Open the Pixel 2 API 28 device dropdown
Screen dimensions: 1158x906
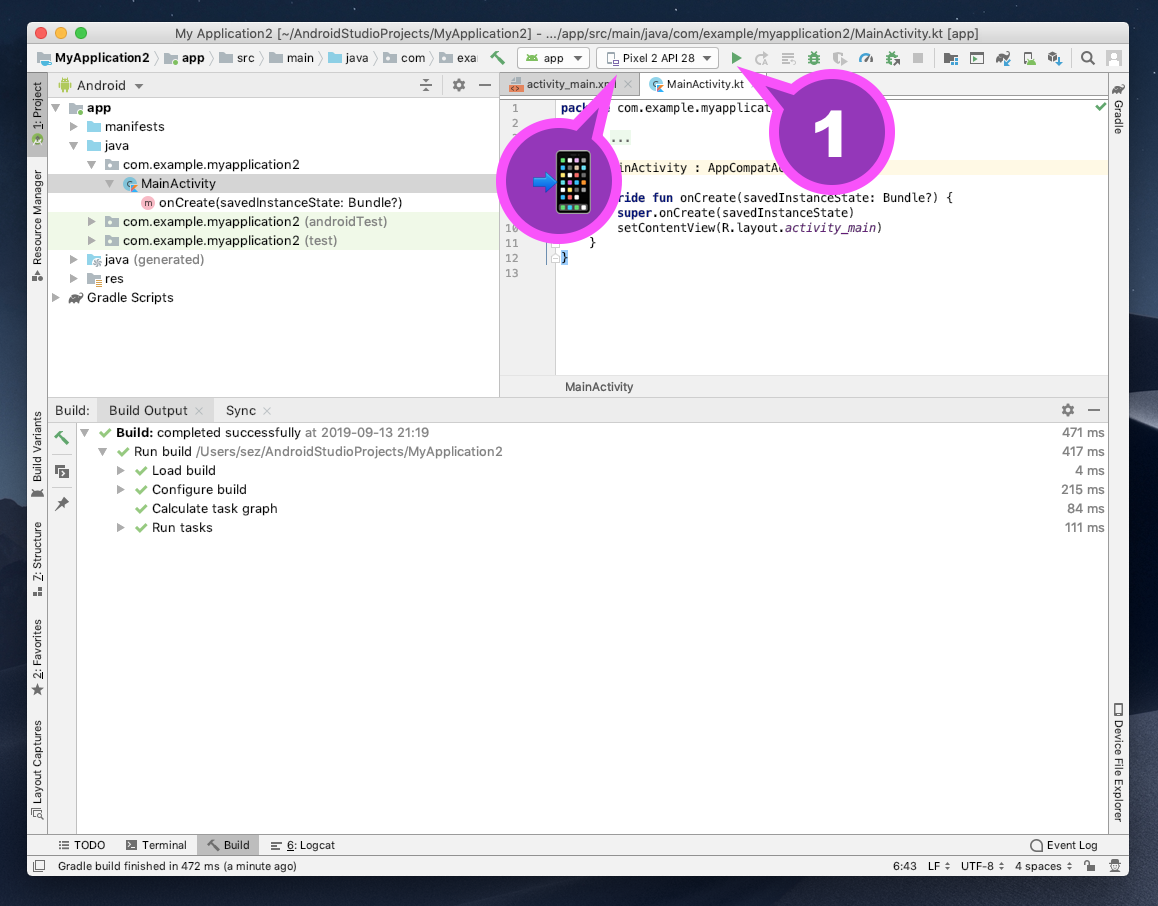(x=658, y=58)
